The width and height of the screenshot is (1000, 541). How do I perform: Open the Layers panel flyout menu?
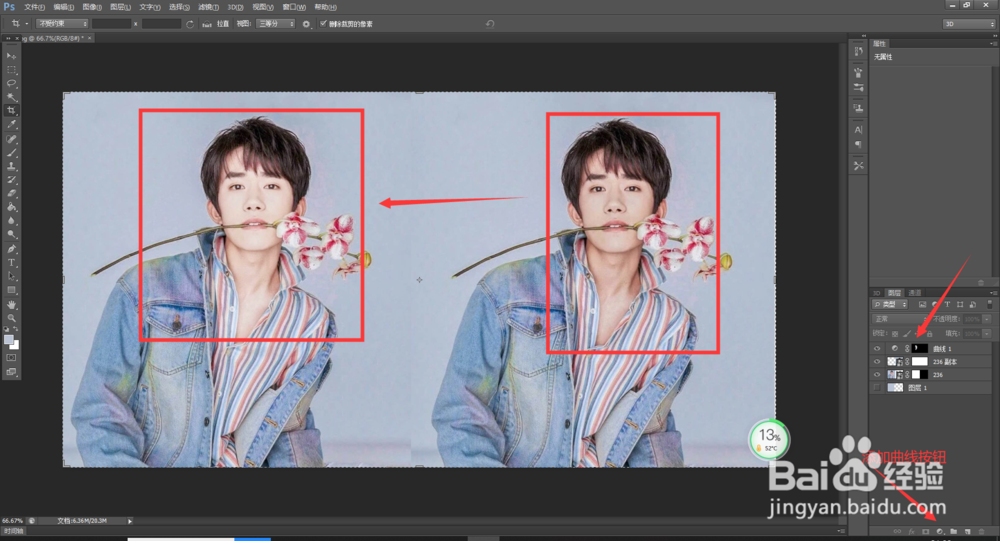click(993, 293)
